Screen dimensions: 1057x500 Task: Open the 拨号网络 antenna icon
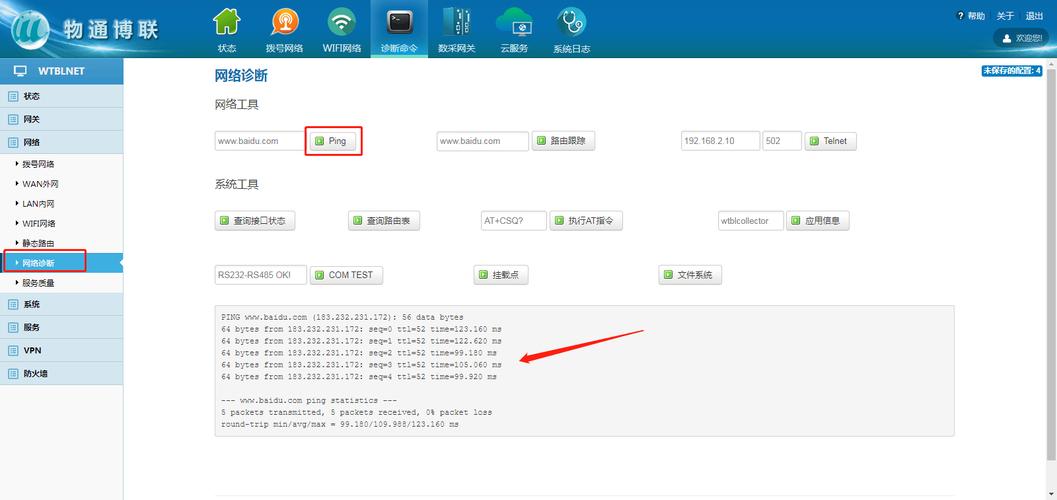[284, 22]
